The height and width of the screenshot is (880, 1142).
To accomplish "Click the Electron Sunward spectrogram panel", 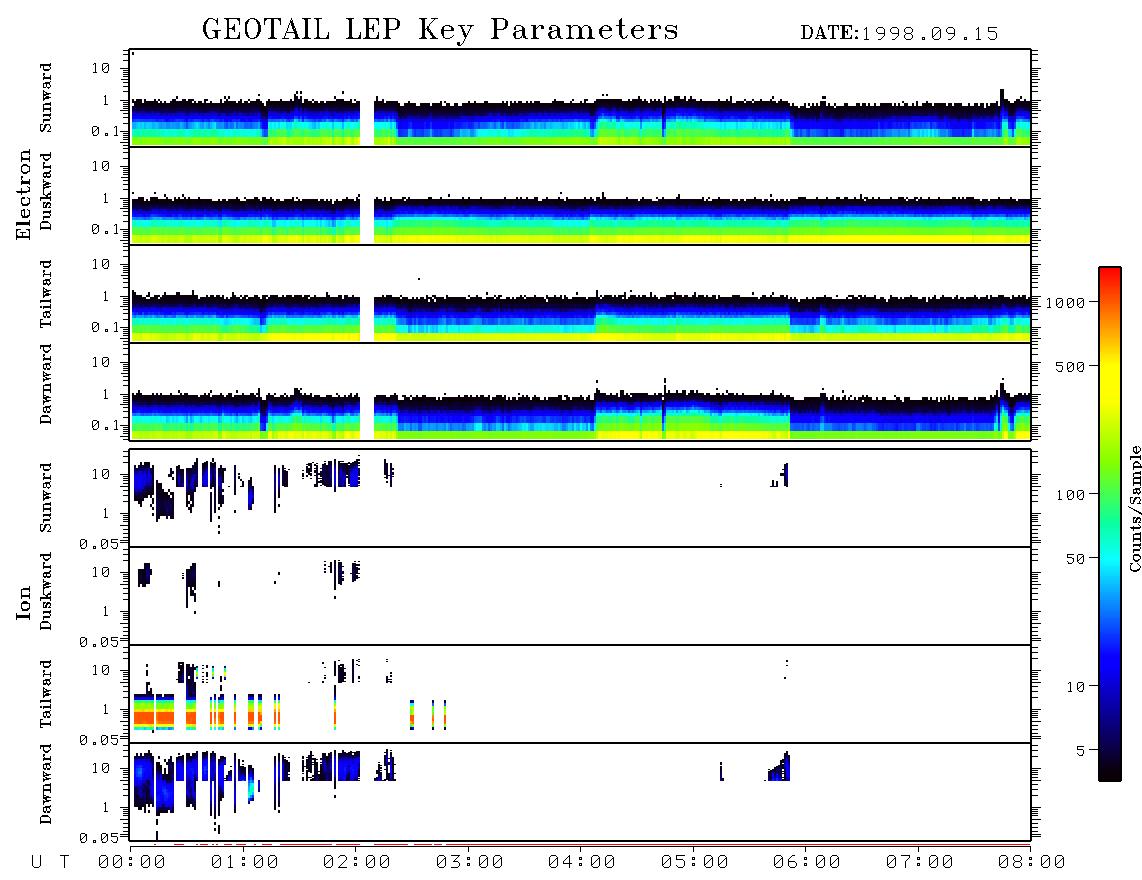I will [x=580, y=98].
